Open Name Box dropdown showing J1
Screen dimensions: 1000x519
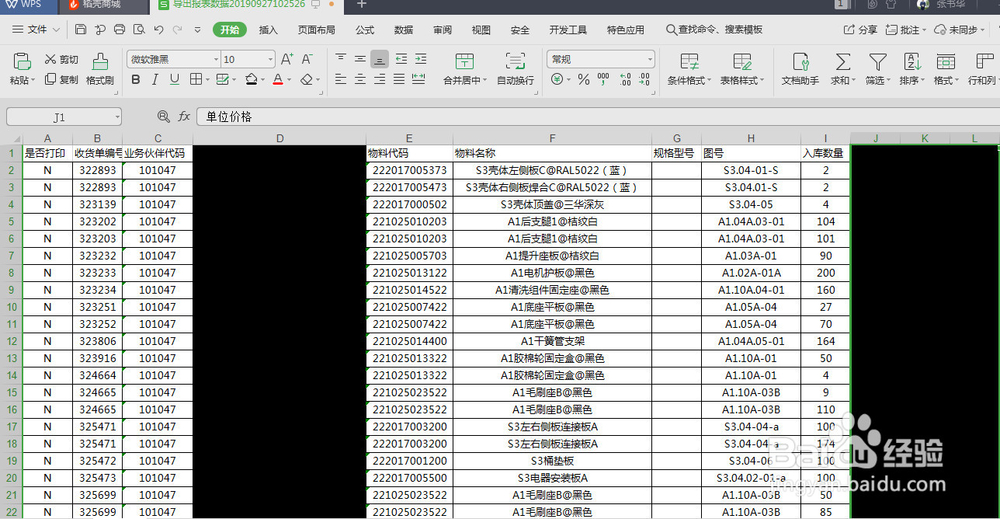[x=117, y=117]
